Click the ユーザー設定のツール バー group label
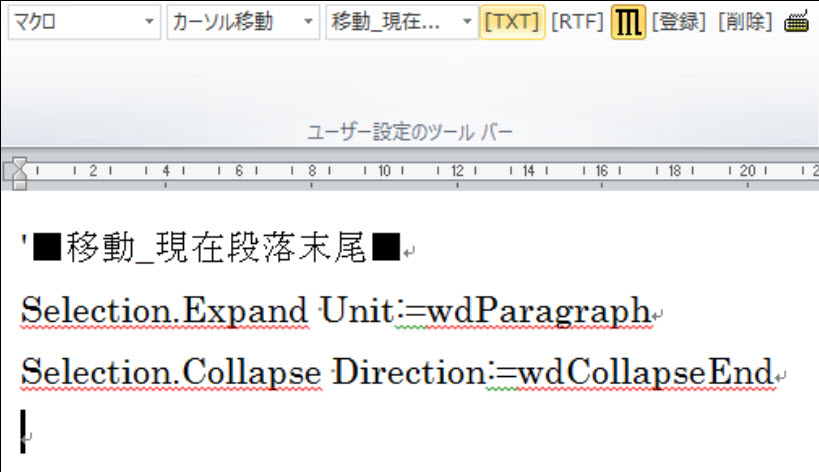The height and width of the screenshot is (472, 819). coord(409,132)
